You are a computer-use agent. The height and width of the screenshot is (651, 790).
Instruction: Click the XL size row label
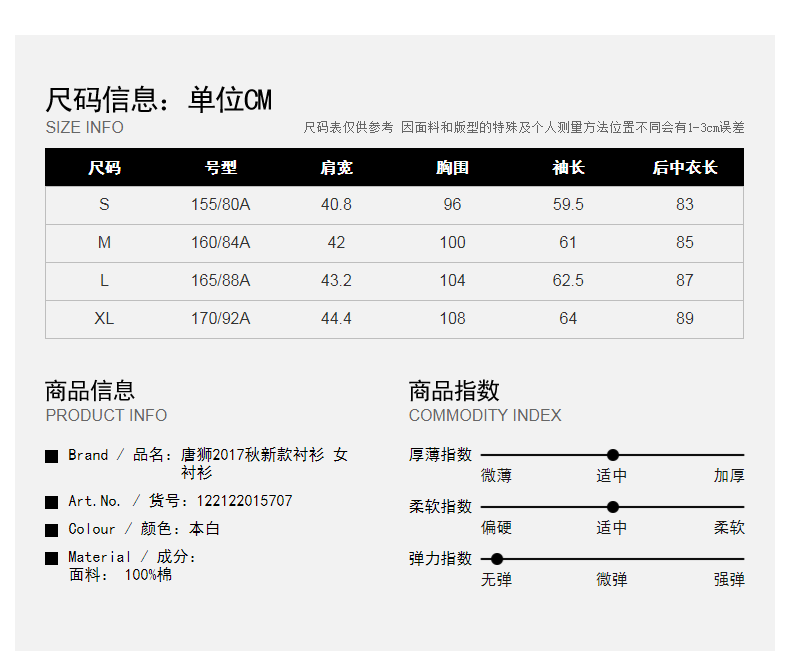pos(104,319)
